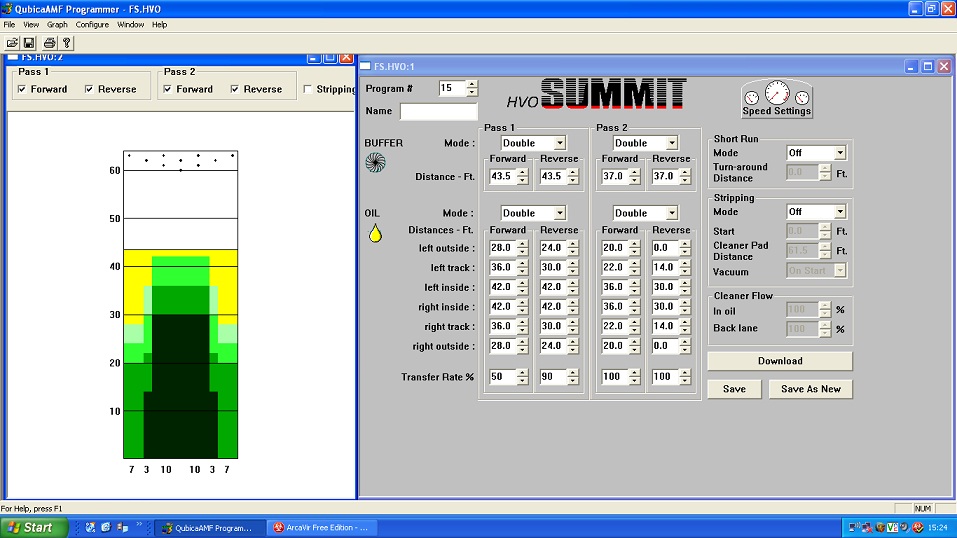Toggle Pass 2 Reverse checkbox
This screenshot has width=957, height=538.
click(235, 89)
